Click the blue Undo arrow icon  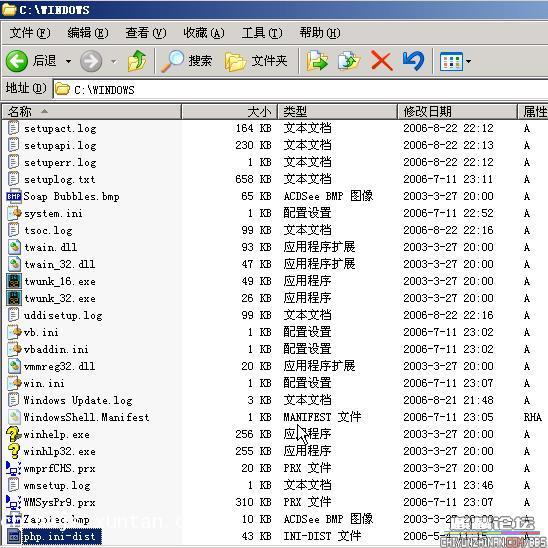pos(413,61)
